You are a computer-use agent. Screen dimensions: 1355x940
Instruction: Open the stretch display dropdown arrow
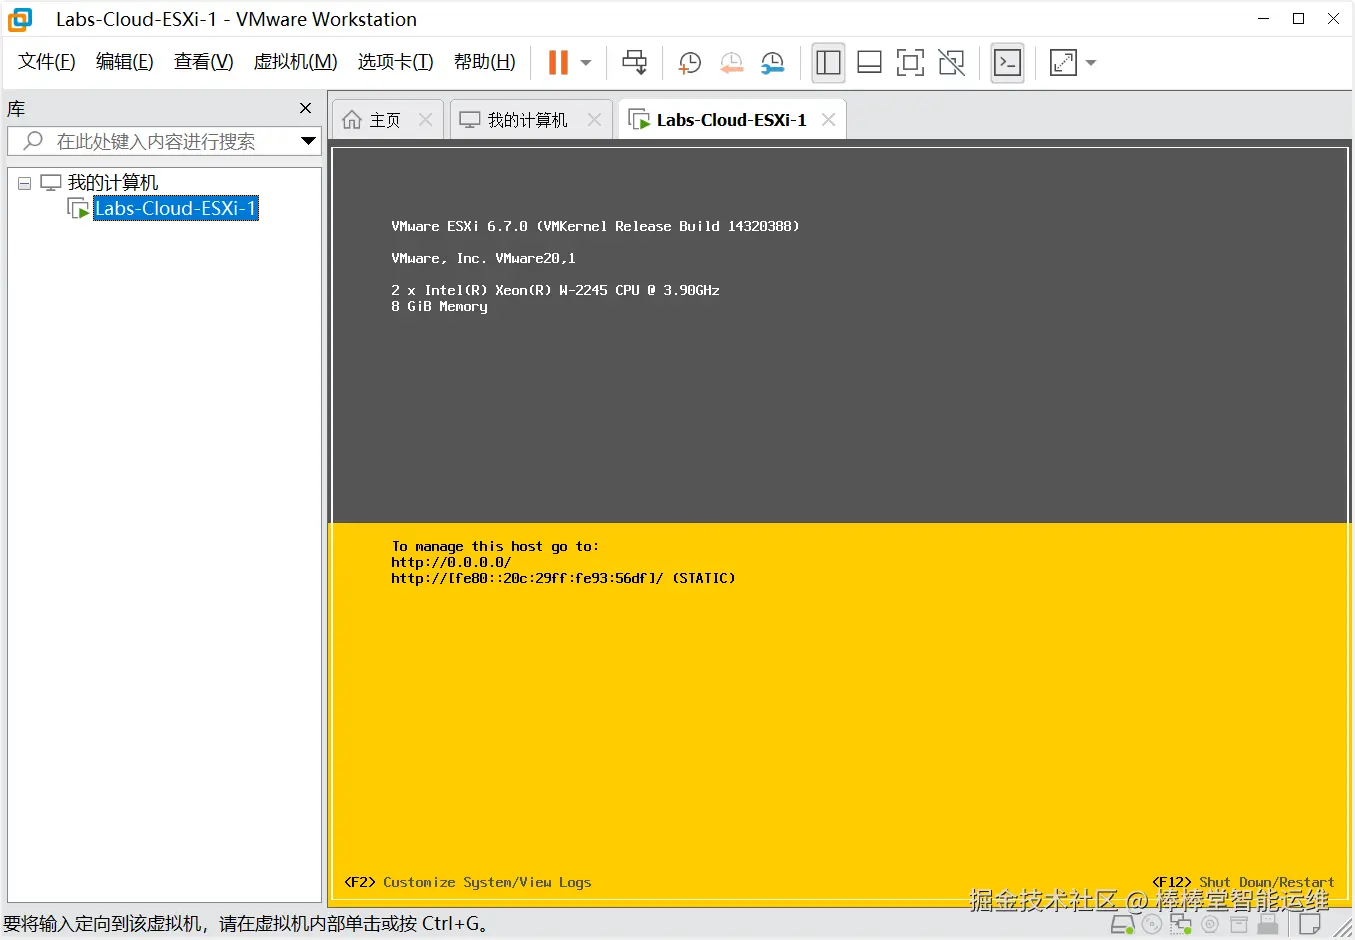pyautogui.click(x=1091, y=63)
